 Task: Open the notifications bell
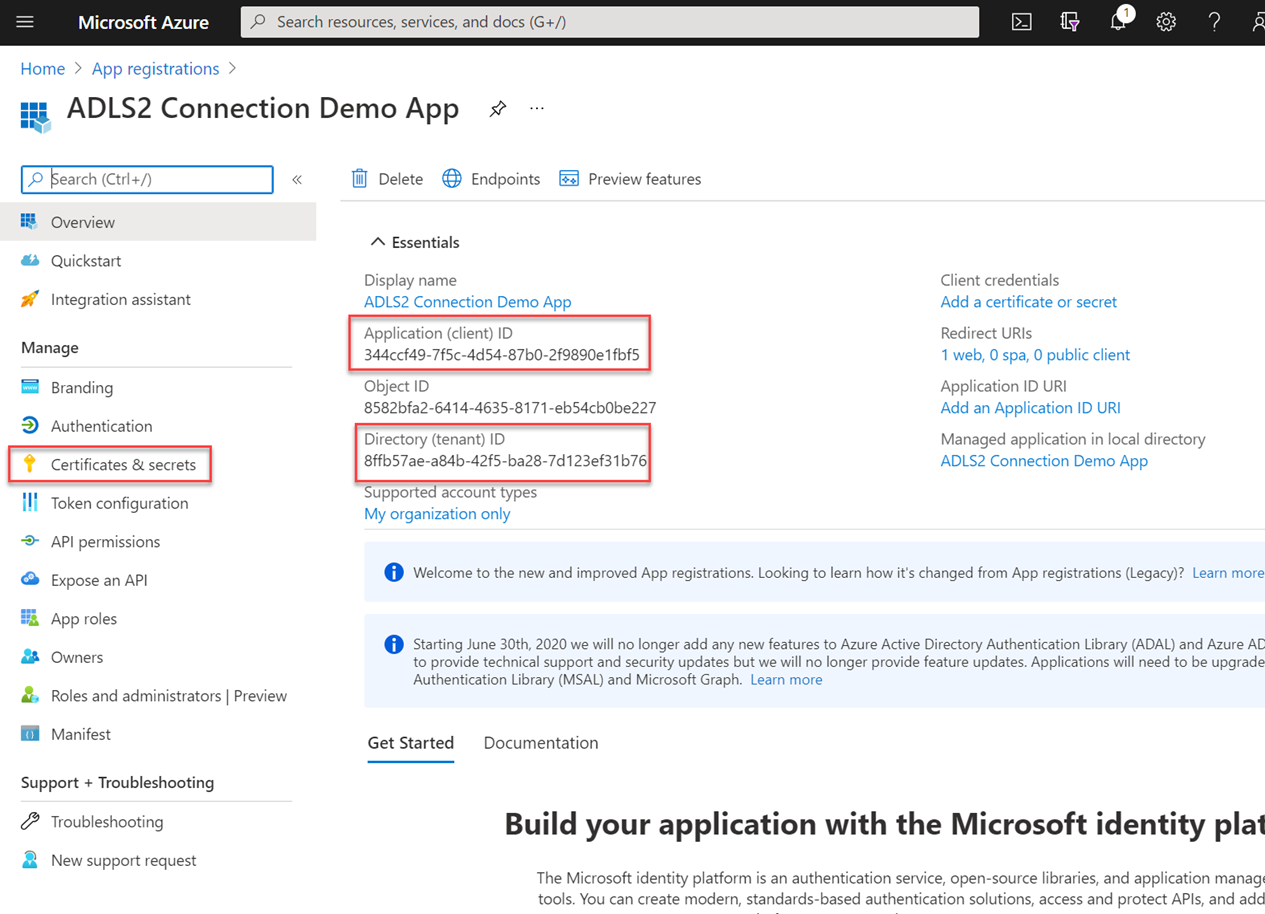coord(1119,20)
